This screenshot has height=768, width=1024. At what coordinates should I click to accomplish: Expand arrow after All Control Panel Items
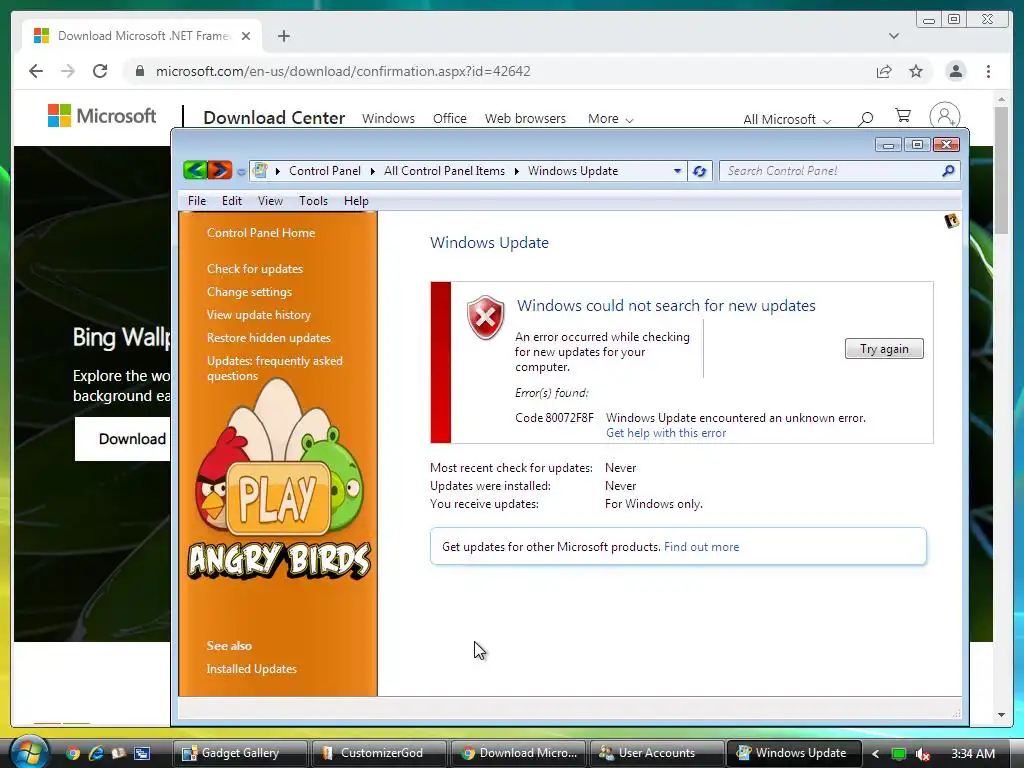(x=517, y=171)
